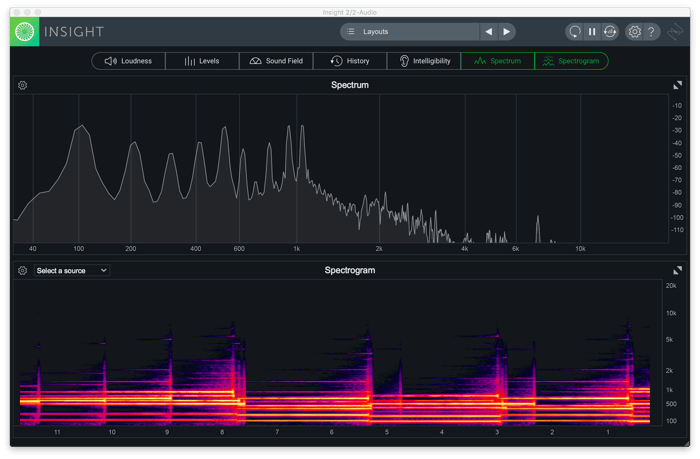Click the iZotope Insight logo icon
The width and height of the screenshot is (700, 459).
(25, 32)
